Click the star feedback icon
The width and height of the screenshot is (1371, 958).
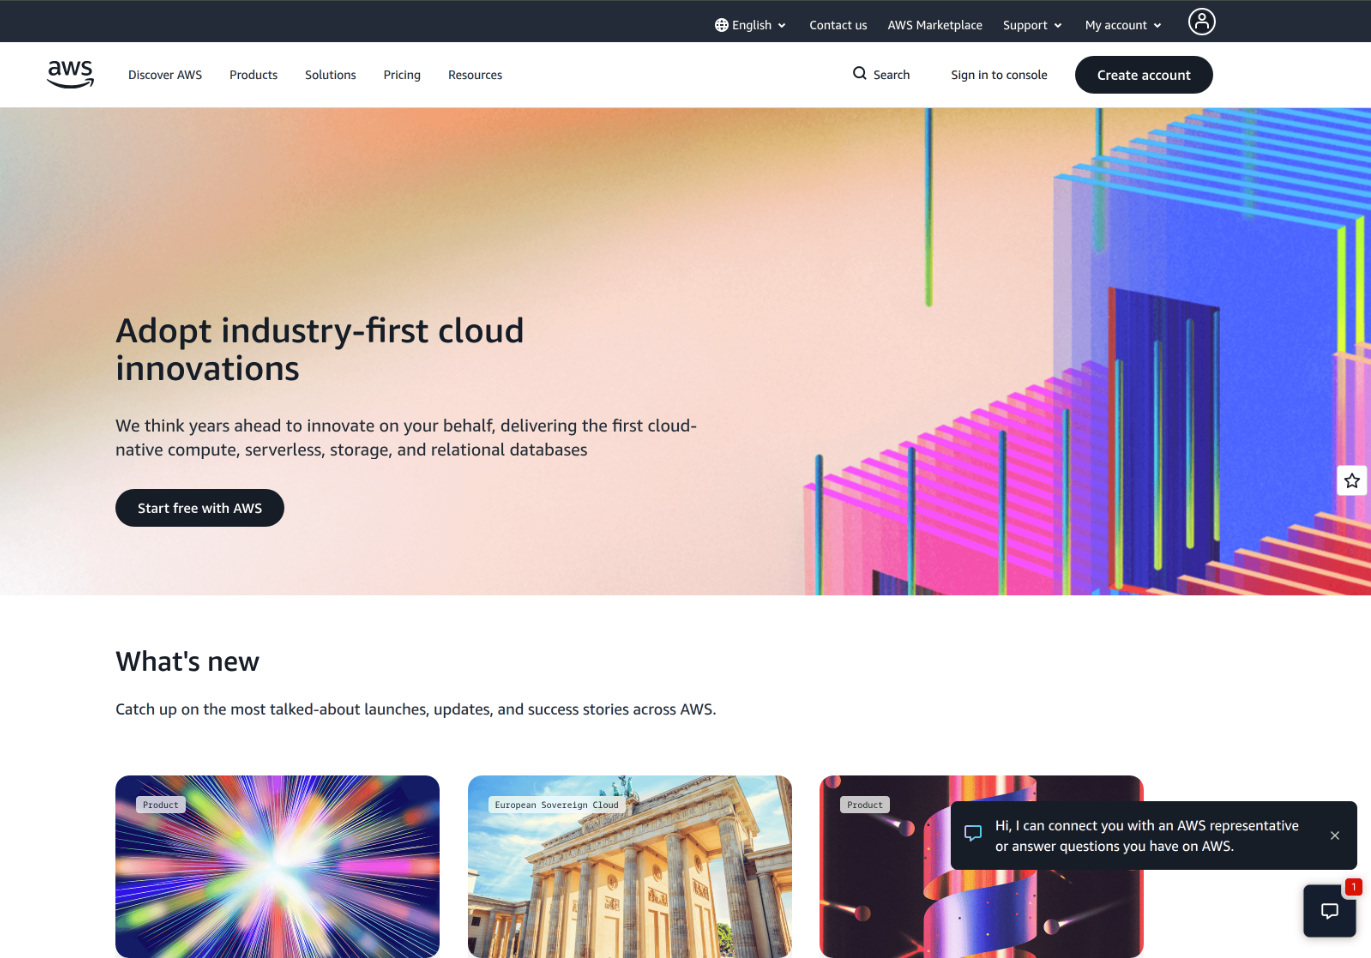tap(1352, 481)
